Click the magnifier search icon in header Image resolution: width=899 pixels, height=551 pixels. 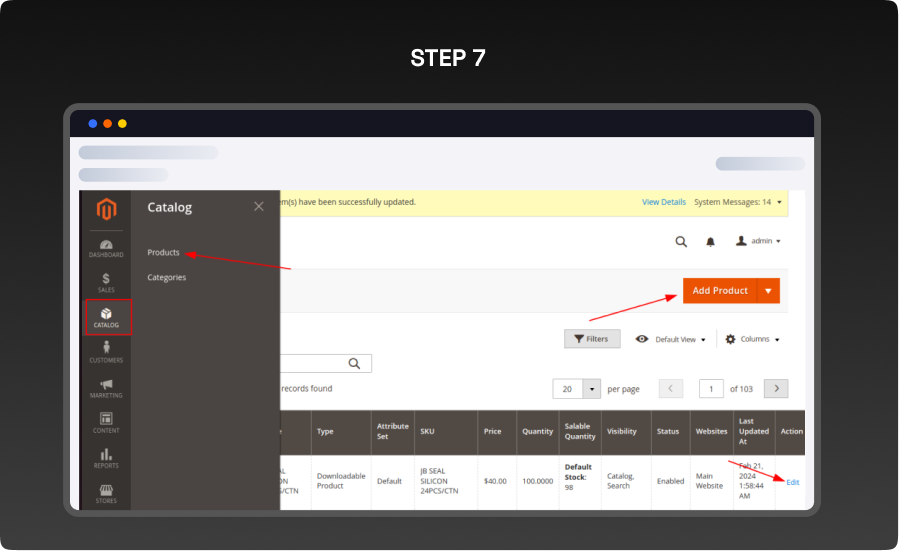[681, 241]
